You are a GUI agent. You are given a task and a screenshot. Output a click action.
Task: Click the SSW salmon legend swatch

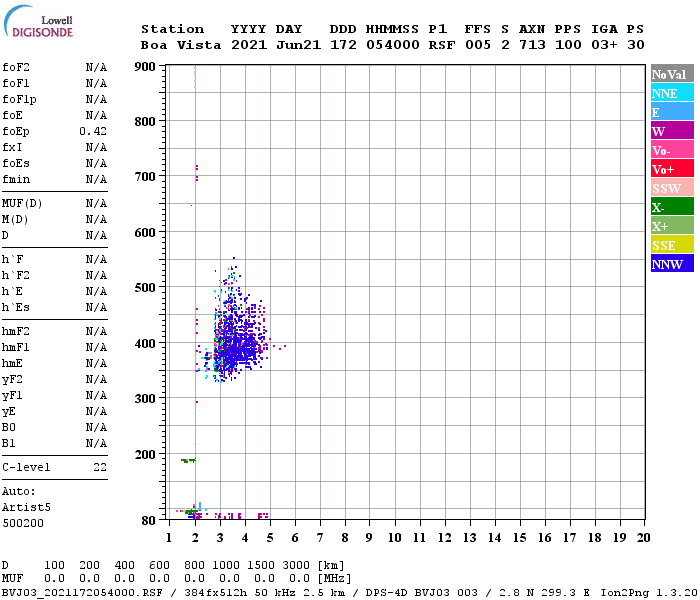point(672,188)
